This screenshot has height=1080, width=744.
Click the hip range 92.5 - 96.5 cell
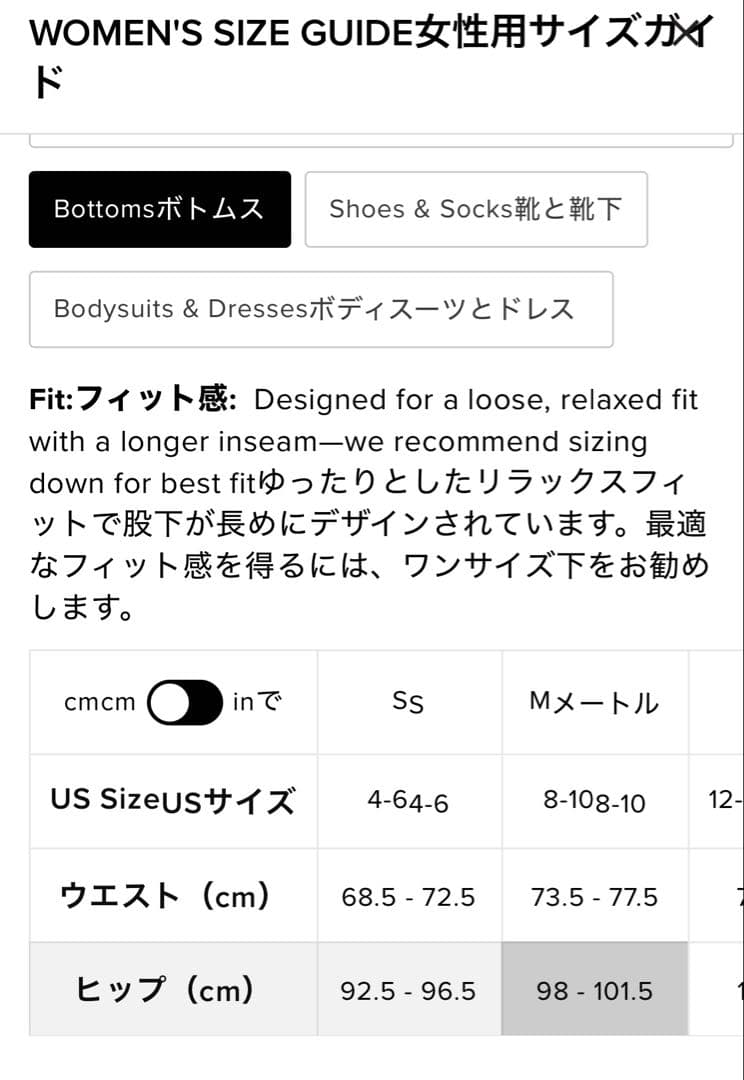(406, 990)
